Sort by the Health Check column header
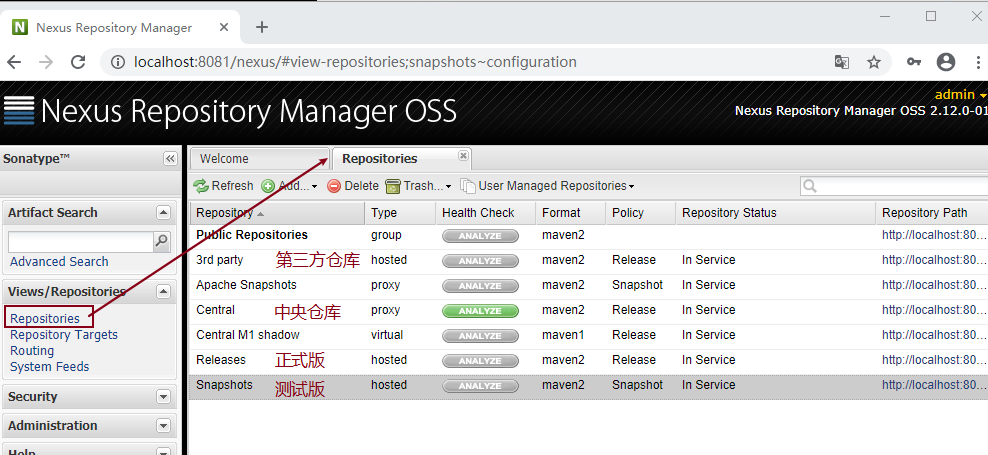The height and width of the screenshot is (455, 988). [485, 213]
